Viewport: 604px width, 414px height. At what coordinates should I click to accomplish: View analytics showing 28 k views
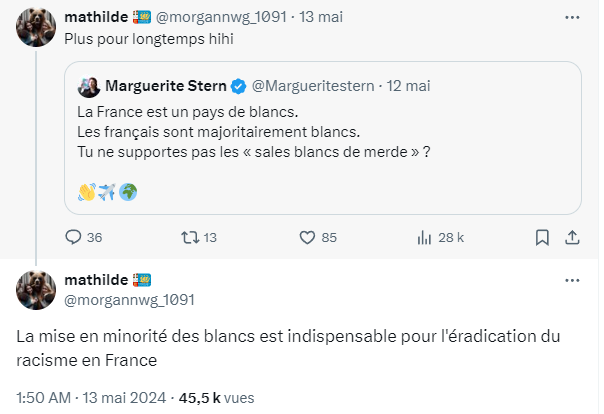pos(424,238)
